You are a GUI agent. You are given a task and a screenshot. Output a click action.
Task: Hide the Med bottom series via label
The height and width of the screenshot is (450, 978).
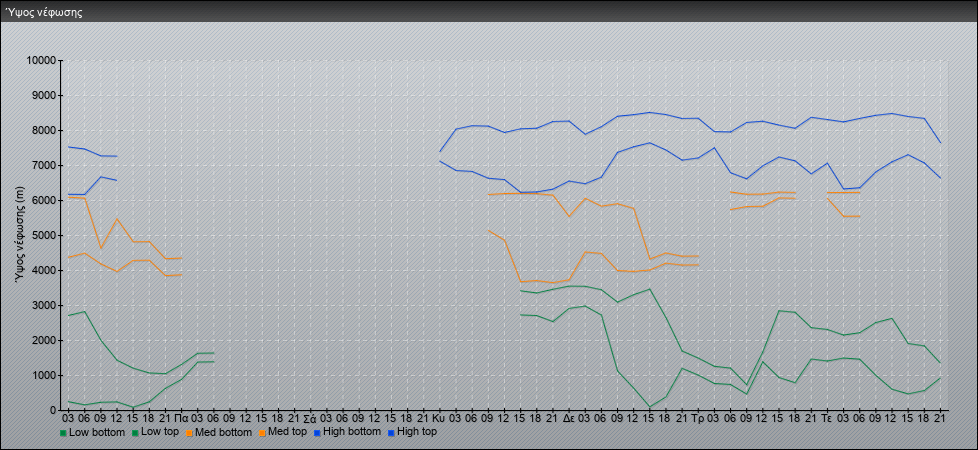226,433
